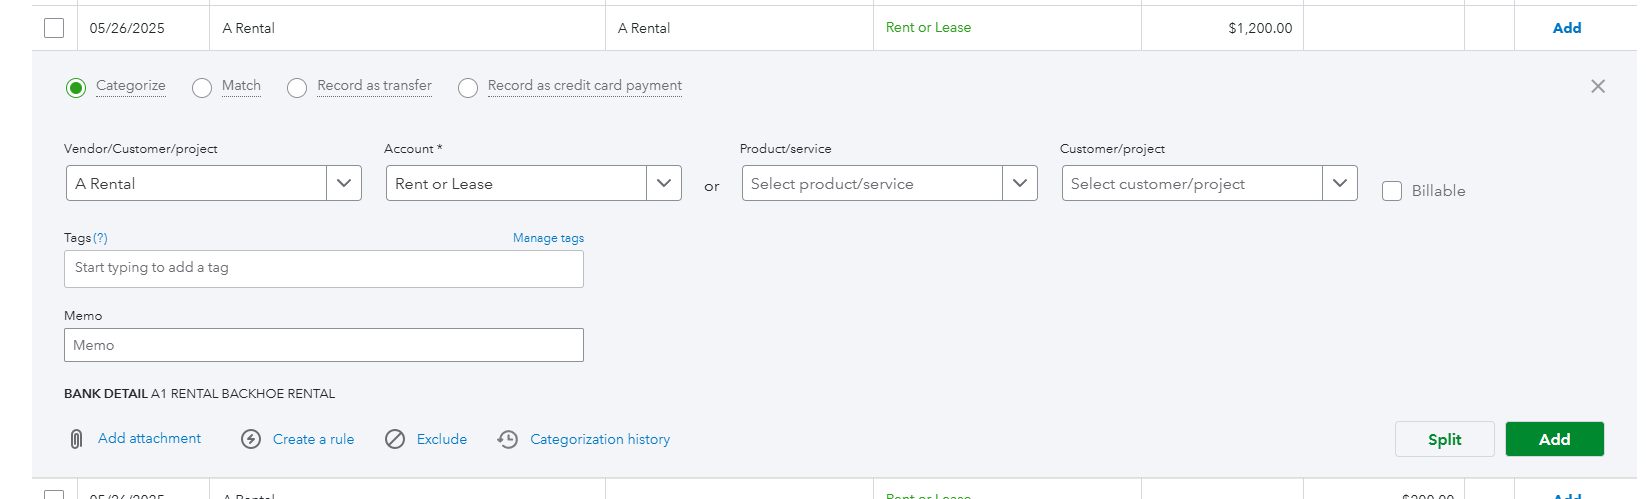Image resolution: width=1646 pixels, height=499 pixels.
Task: Open the Select product/service dropdown
Action: (x=1020, y=183)
